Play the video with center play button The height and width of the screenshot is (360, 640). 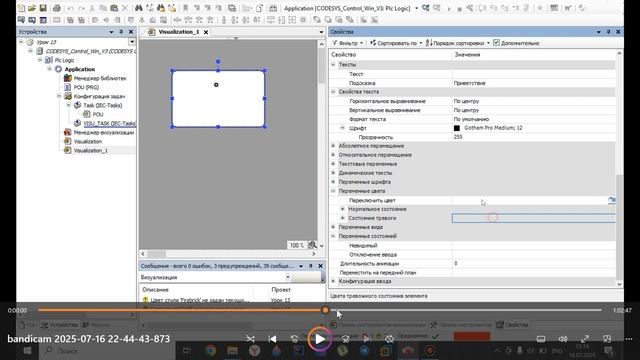click(320, 339)
